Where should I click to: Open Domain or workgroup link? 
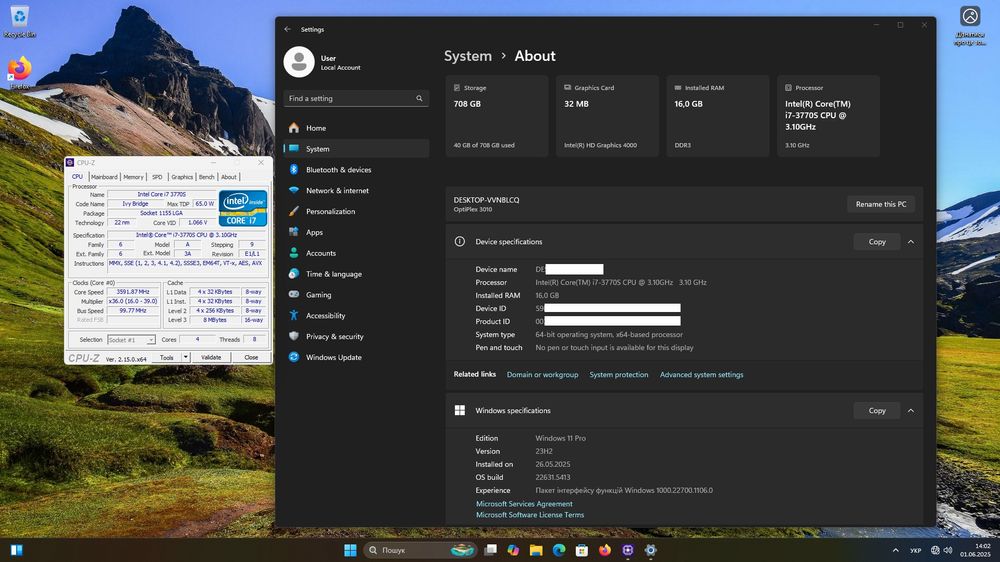pyautogui.click(x=542, y=375)
